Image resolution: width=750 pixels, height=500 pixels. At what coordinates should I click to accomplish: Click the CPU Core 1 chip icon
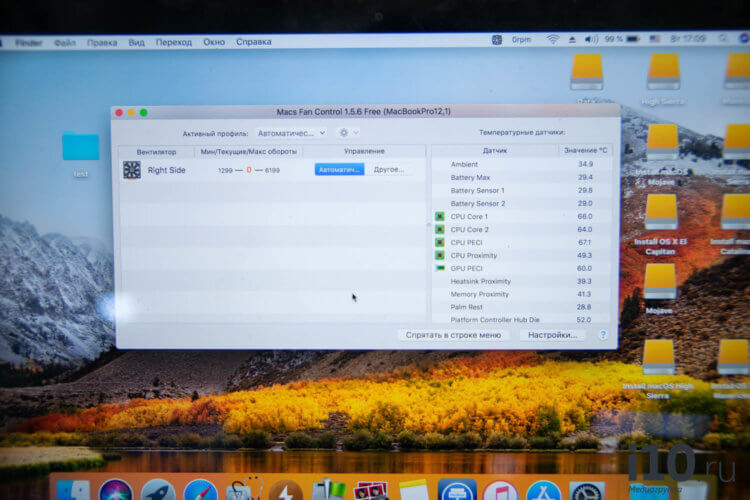click(440, 216)
